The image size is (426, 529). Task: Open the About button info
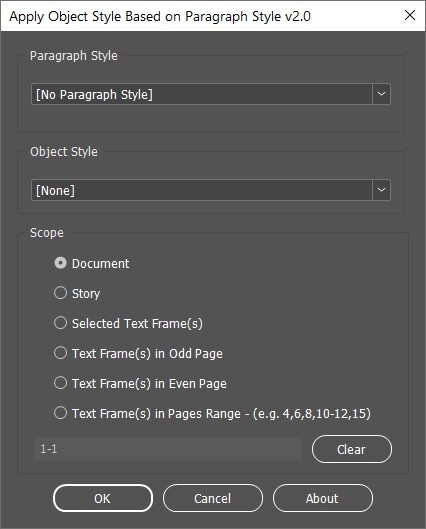coord(322,498)
